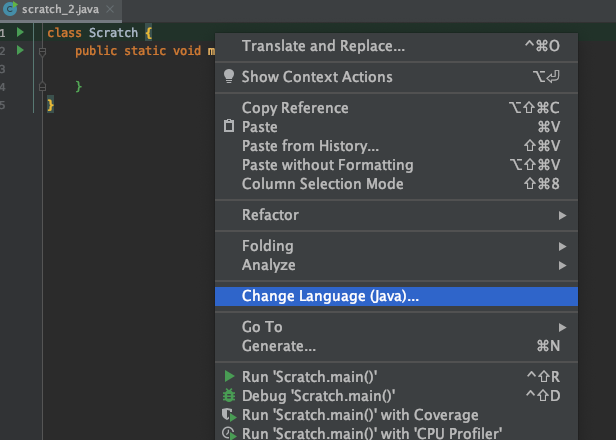This screenshot has width=616, height=440.
Task: Select Copy Reference
Action: pos(396,108)
